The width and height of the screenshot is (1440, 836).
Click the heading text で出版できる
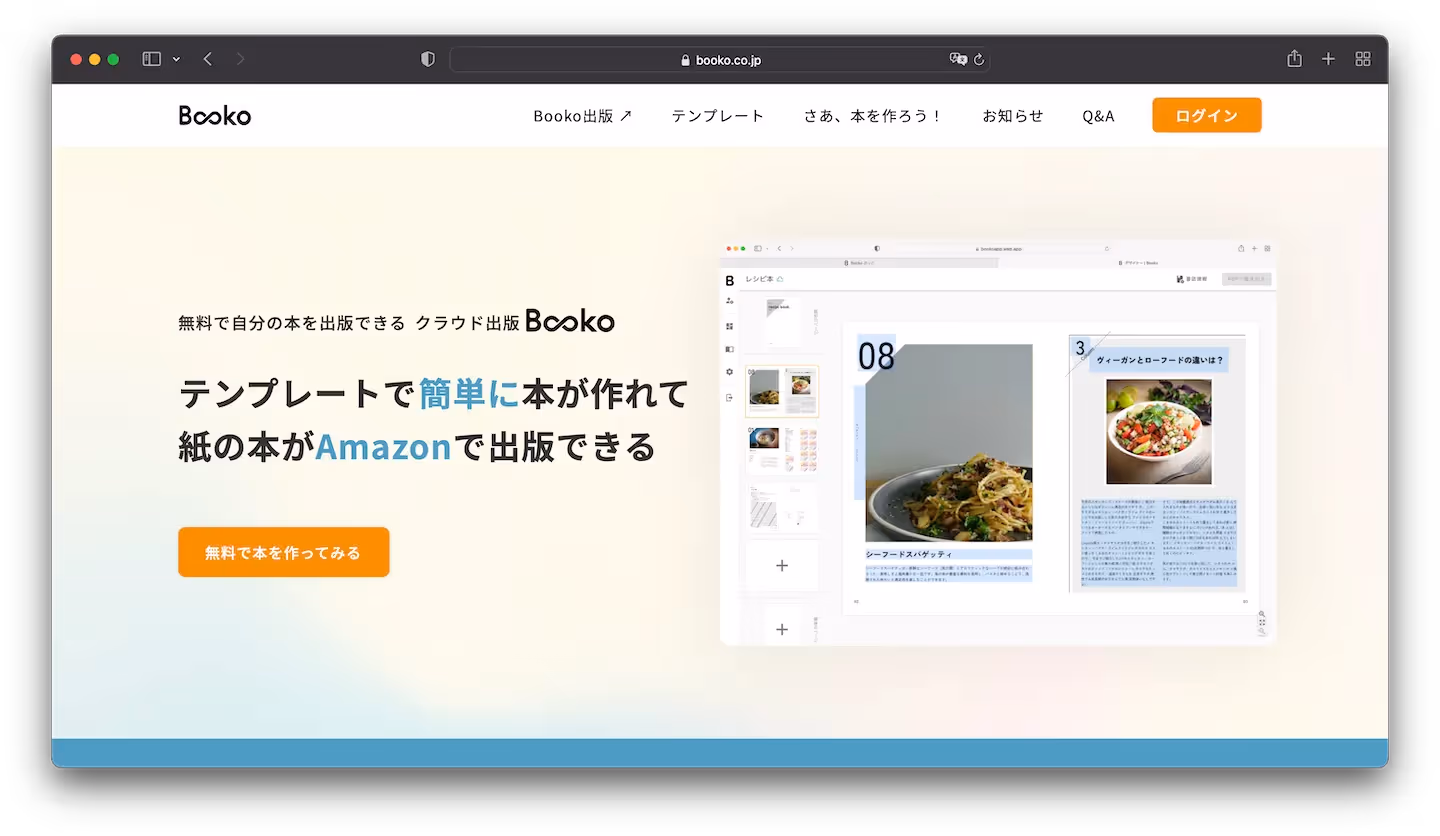click(x=555, y=446)
